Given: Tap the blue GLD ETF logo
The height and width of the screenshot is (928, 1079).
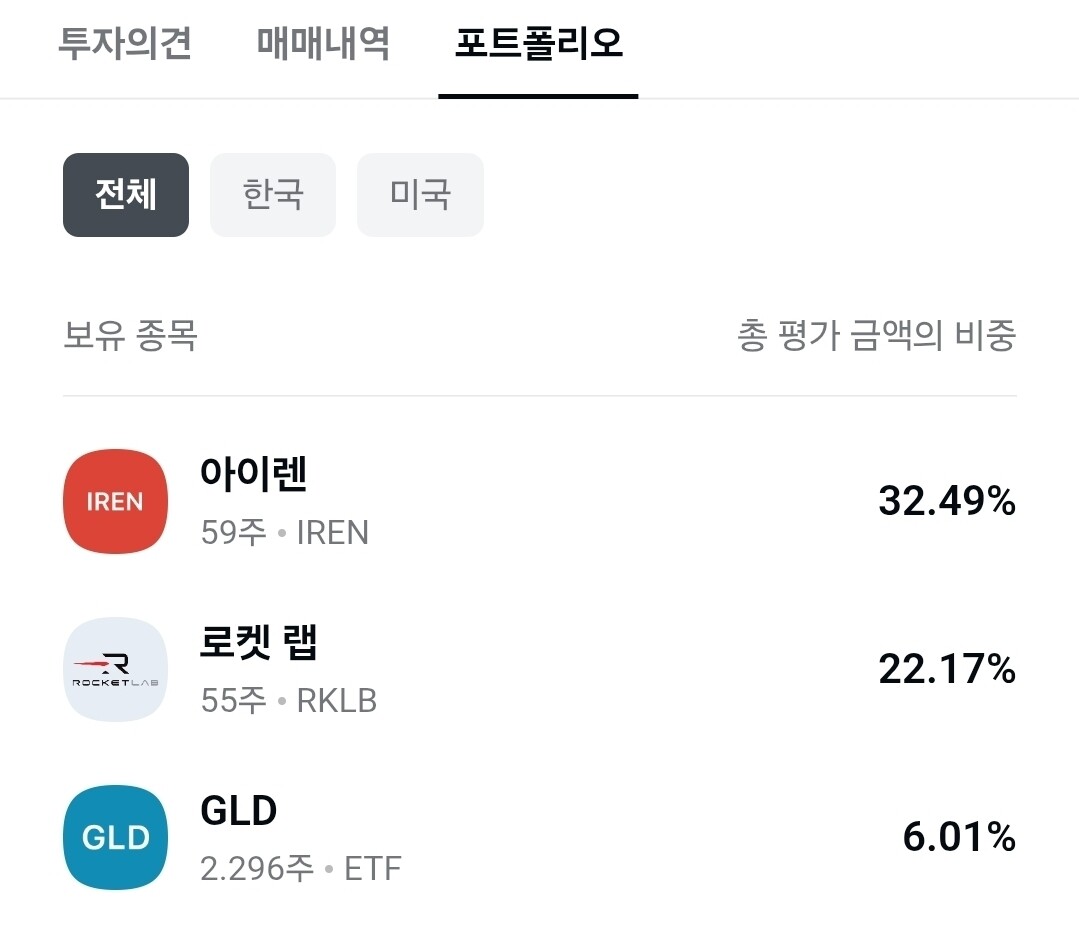Looking at the screenshot, I should (x=116, y=837).
